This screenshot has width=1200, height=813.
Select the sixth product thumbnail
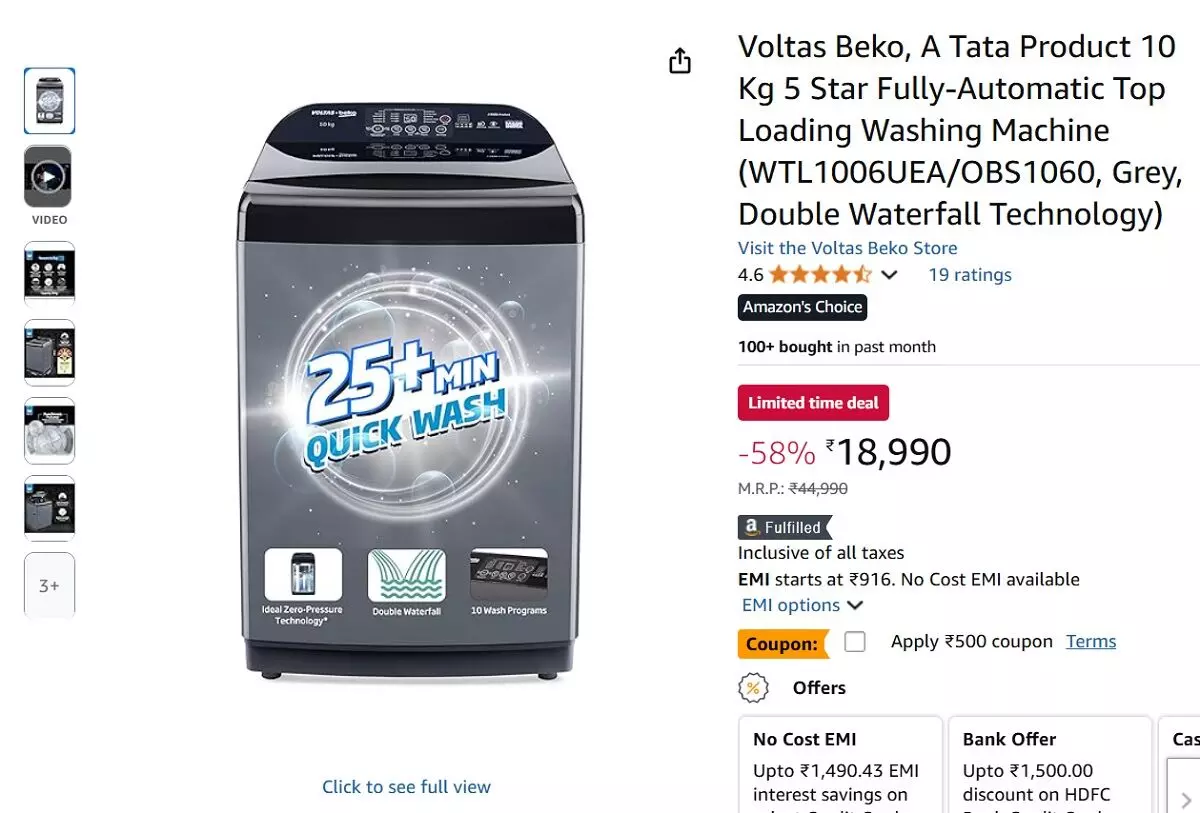49,508
